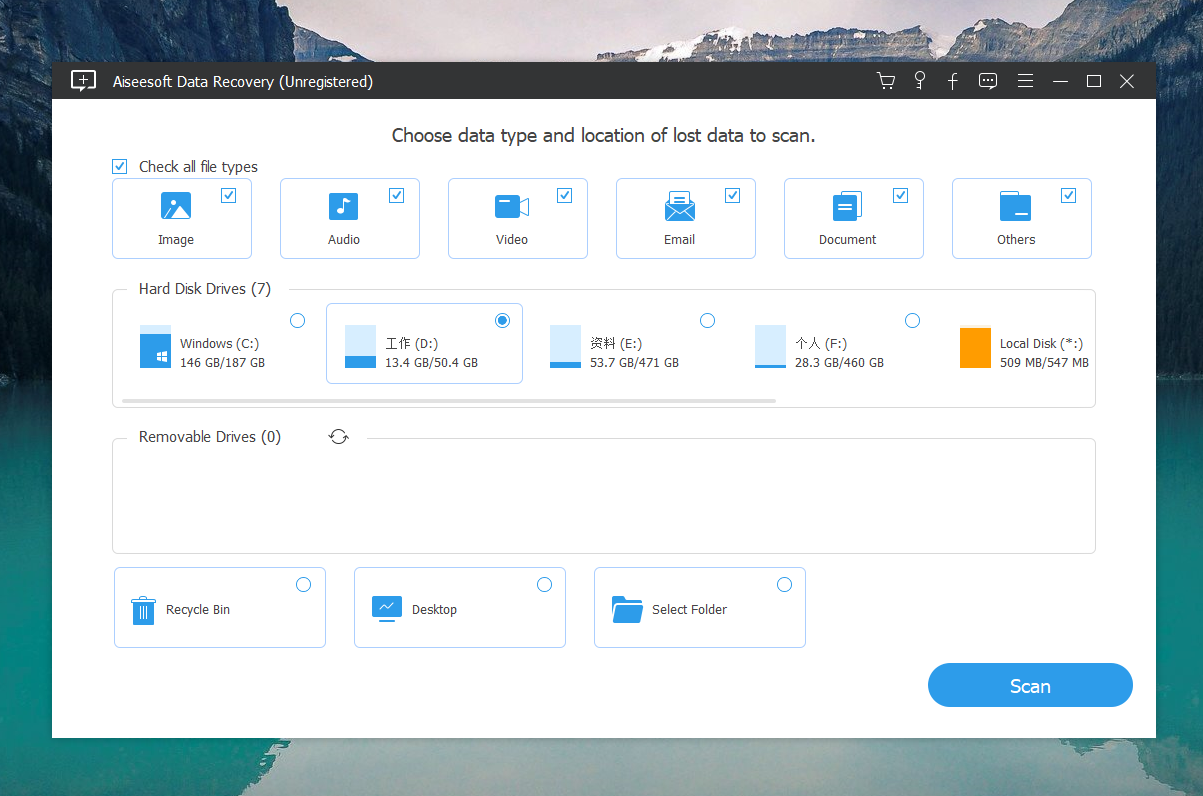Uncheck the Check all file types box
Screen dimensions: 1203x796
(x=120, y=167)
